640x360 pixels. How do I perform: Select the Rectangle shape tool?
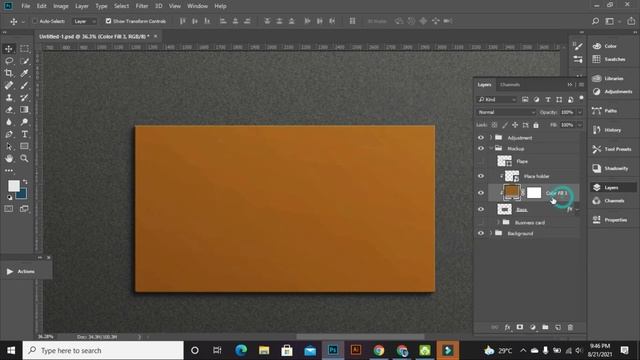(24, 147)
